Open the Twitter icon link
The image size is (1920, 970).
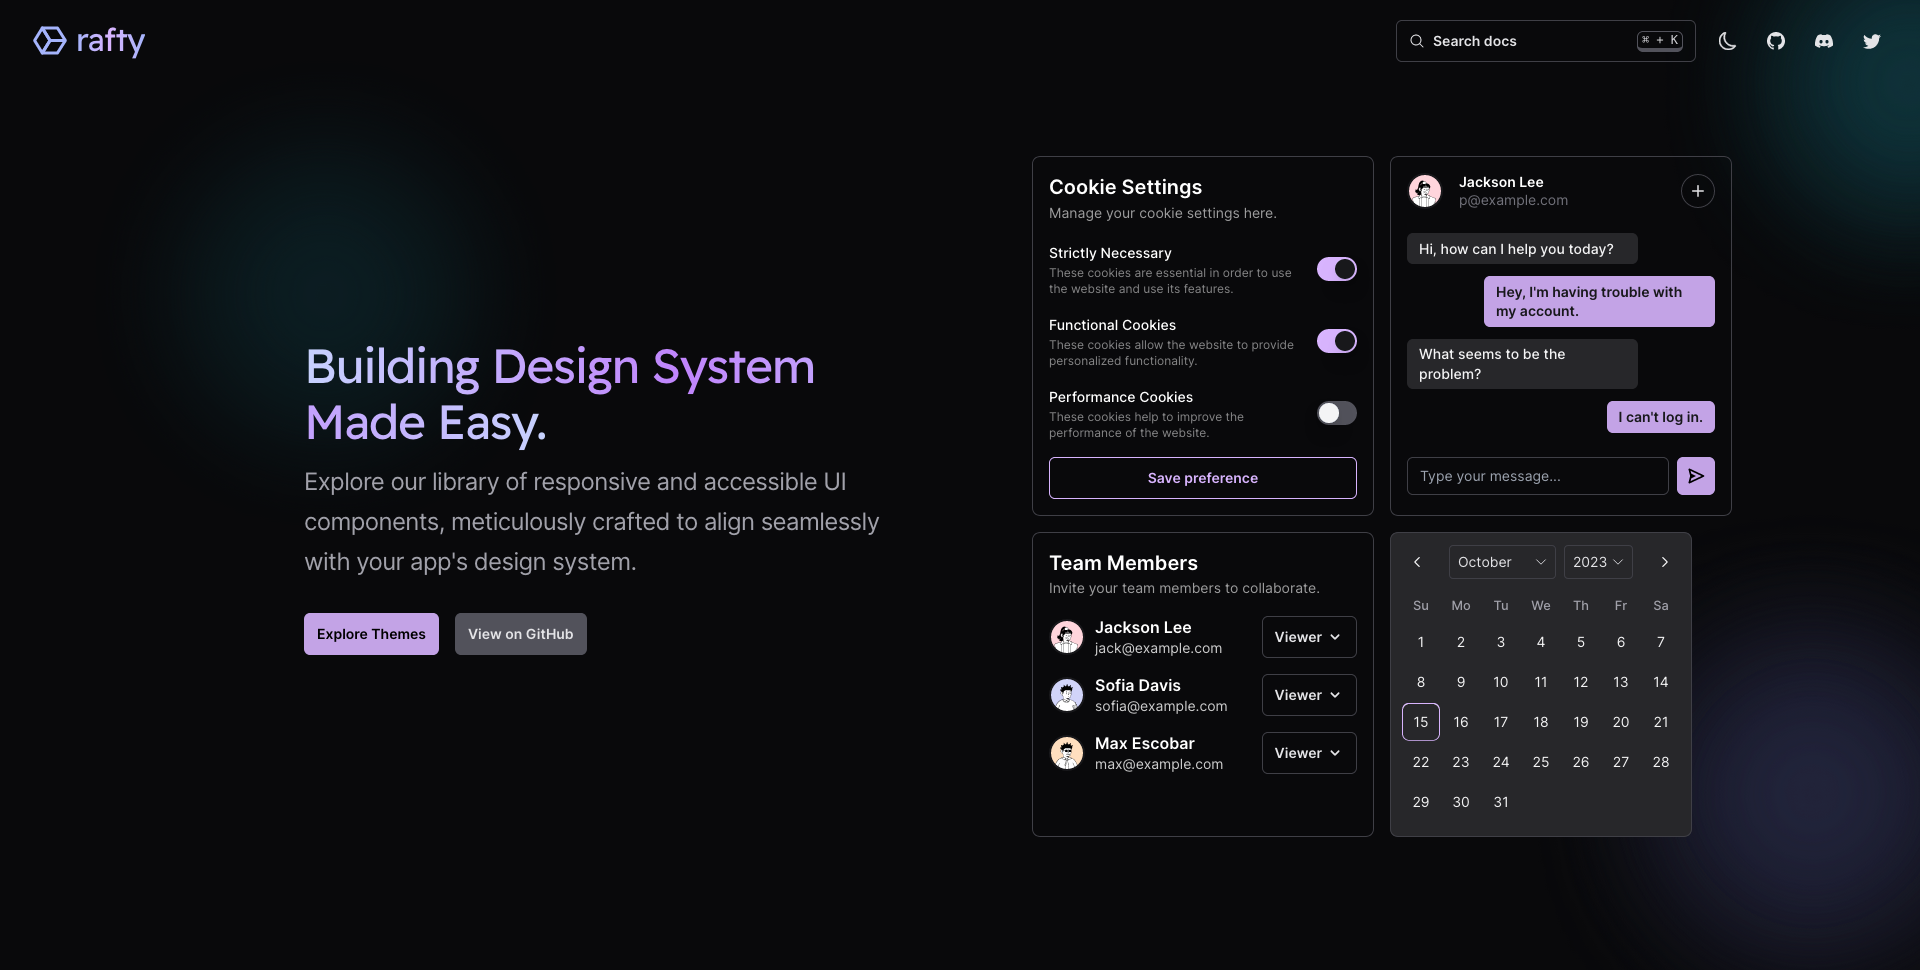point(1871,41)
